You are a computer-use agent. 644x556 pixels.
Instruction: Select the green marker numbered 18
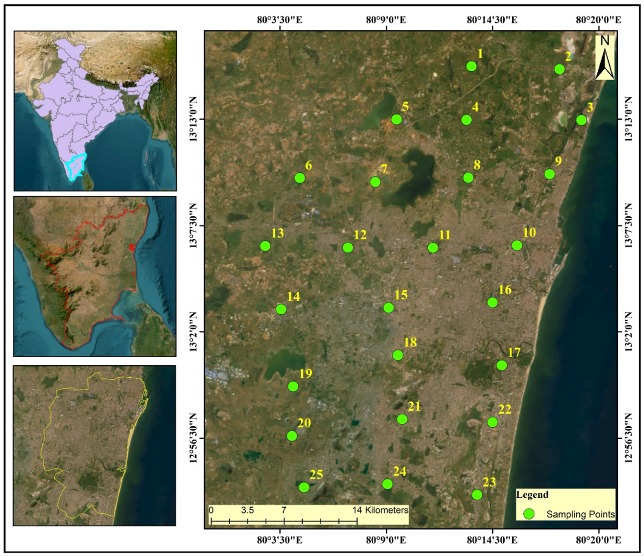click(398, 355)
